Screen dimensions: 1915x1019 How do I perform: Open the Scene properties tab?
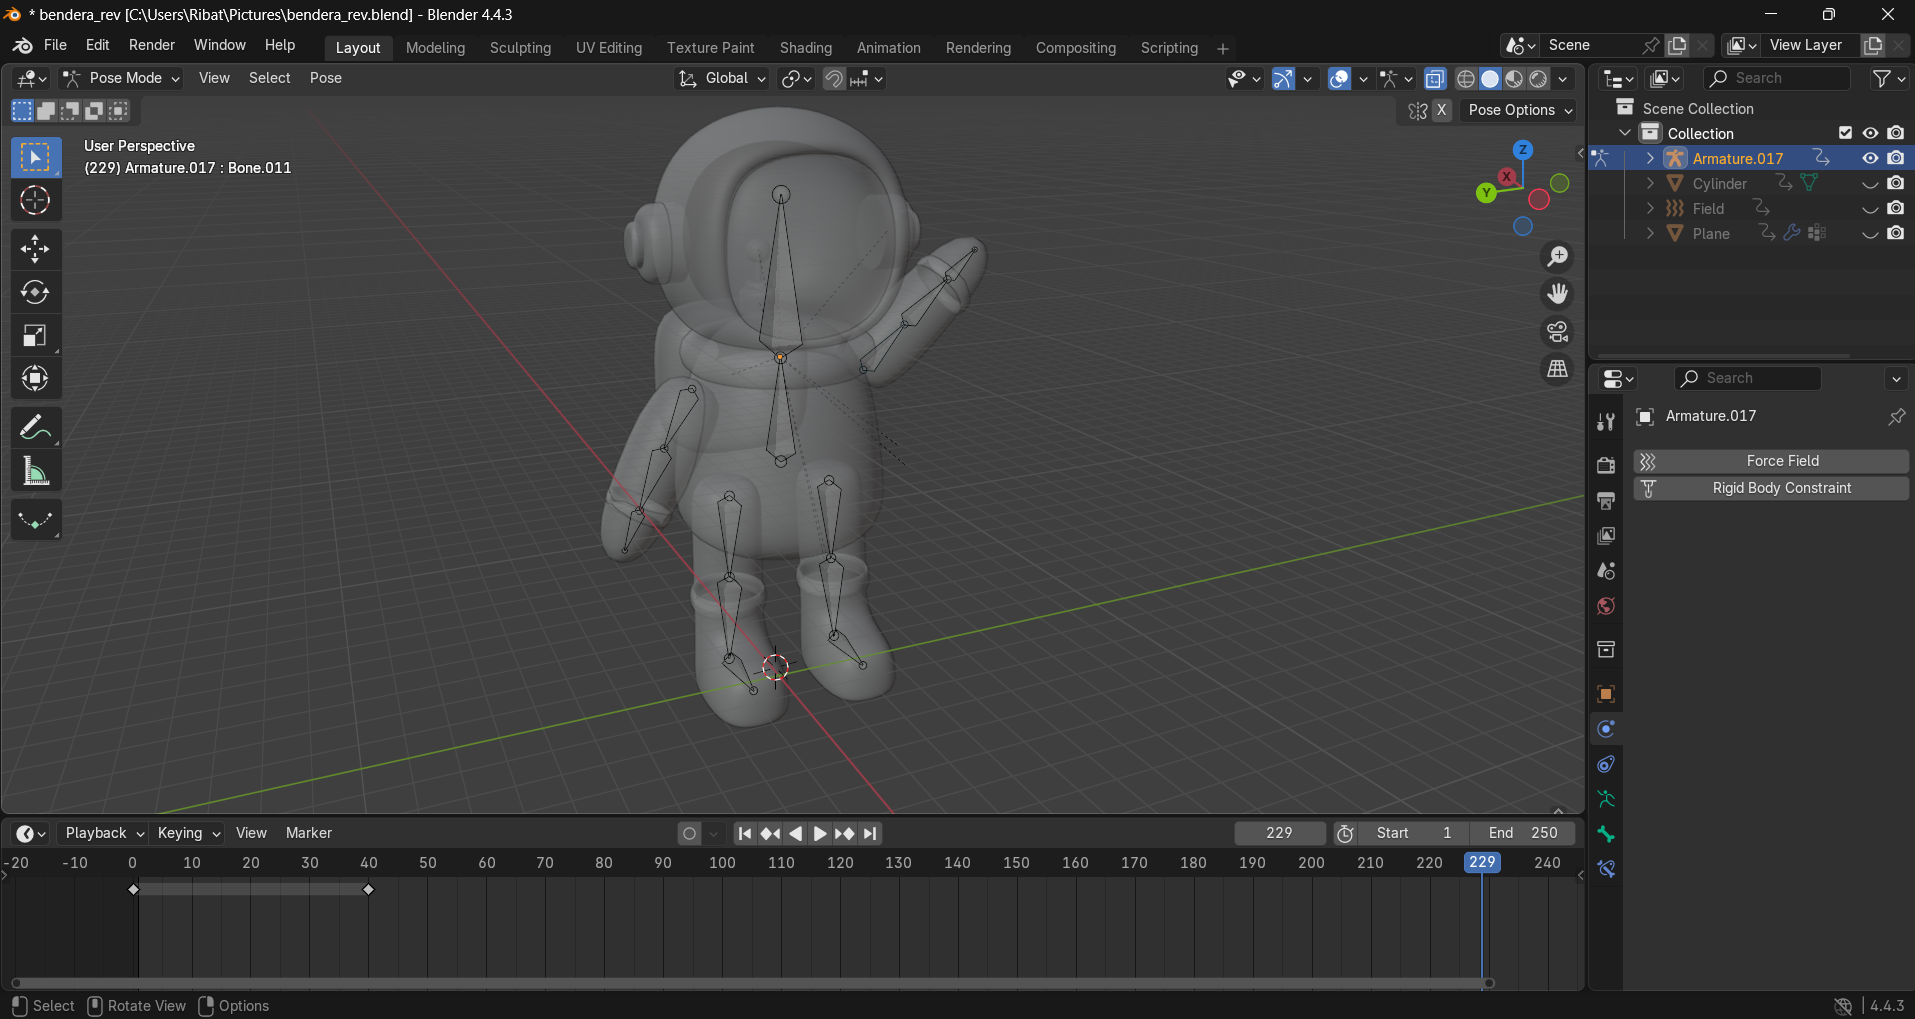1606,571
